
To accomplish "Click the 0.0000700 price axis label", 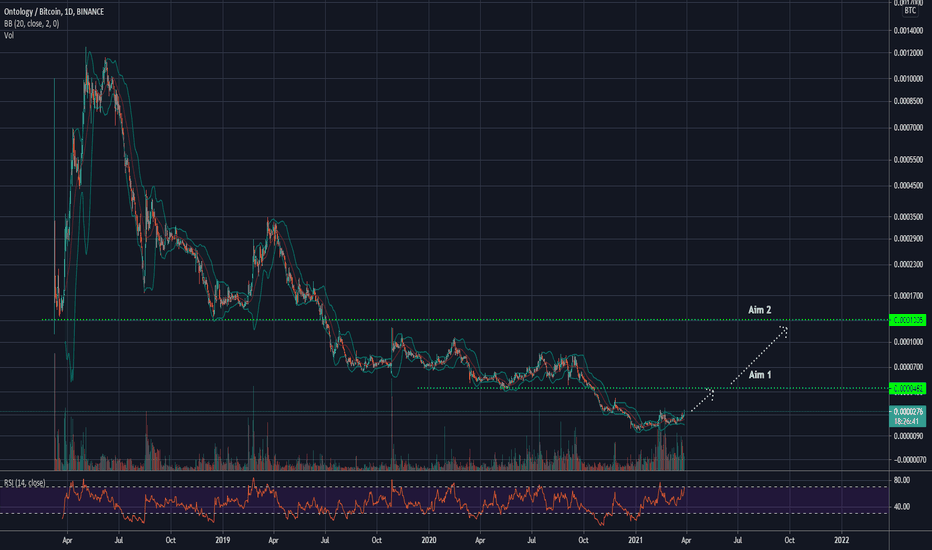I will (908, 367).
